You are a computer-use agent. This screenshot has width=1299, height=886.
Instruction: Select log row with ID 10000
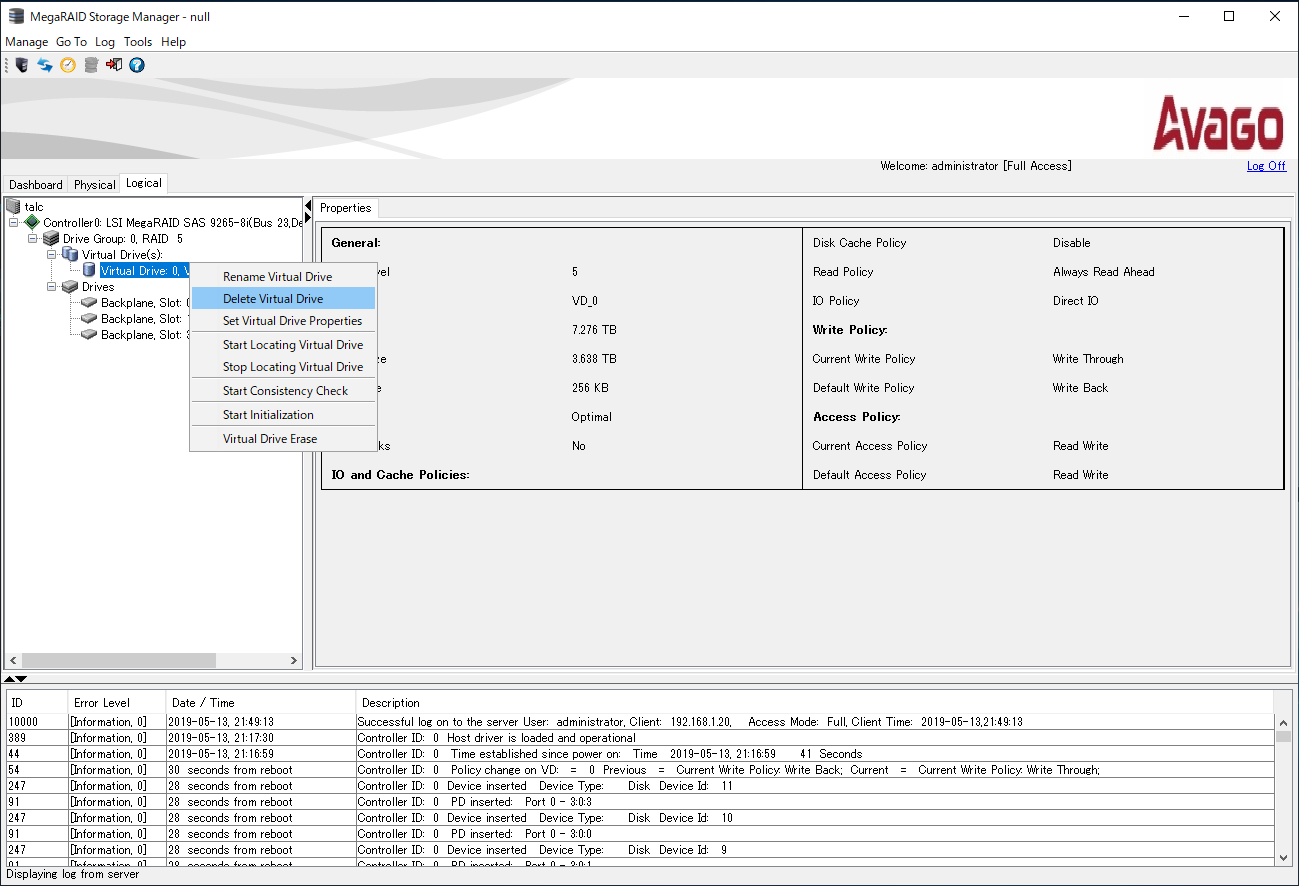640,722
